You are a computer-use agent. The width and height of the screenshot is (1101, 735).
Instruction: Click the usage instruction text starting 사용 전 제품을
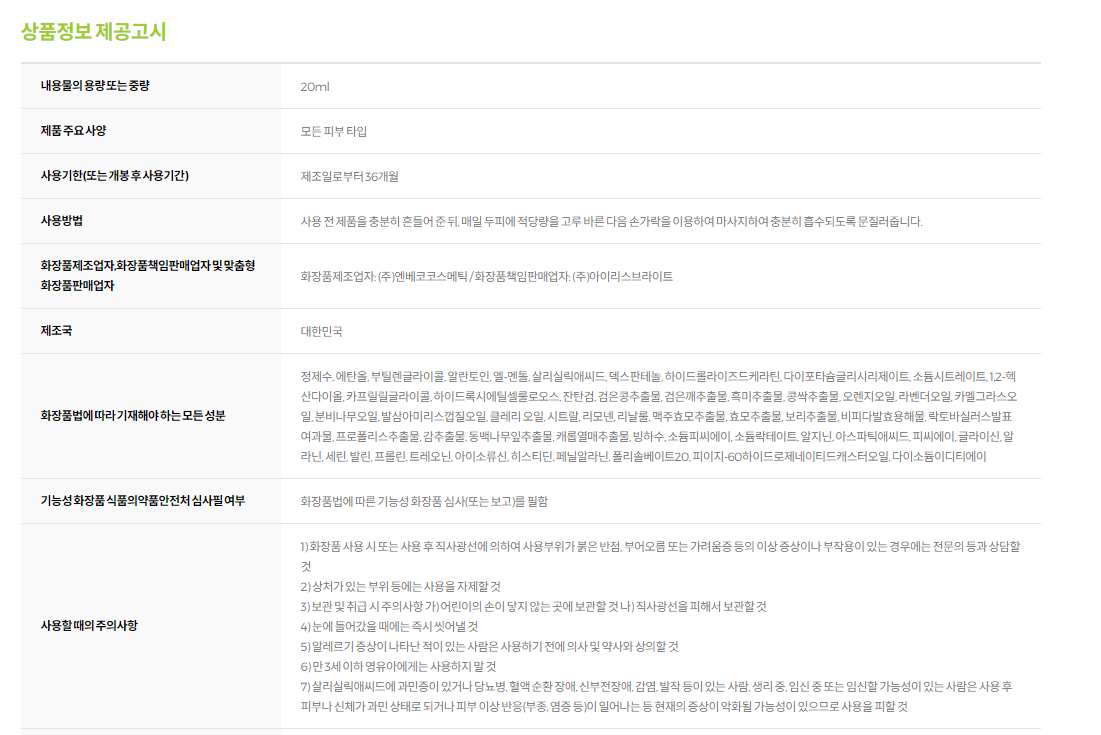point(611,222)
